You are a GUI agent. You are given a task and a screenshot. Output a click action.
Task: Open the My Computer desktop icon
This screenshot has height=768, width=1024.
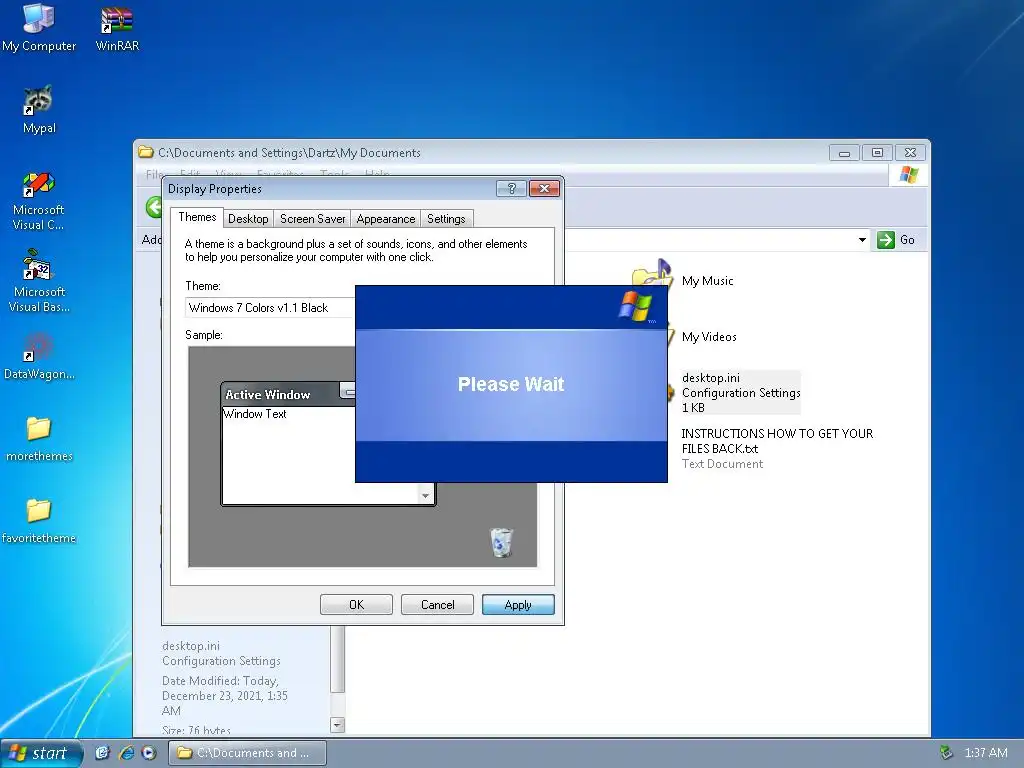coord(39,28)
